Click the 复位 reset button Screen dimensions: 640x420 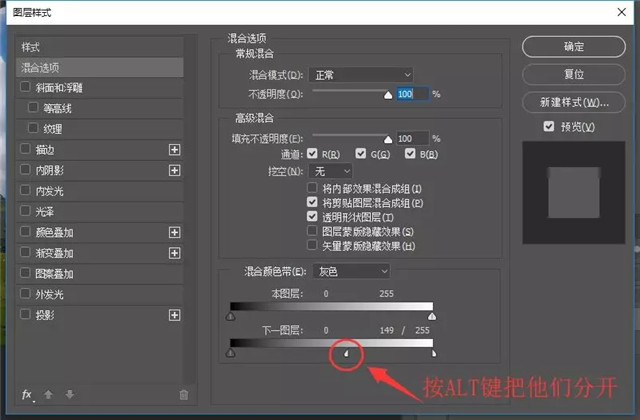coord(573,74)
